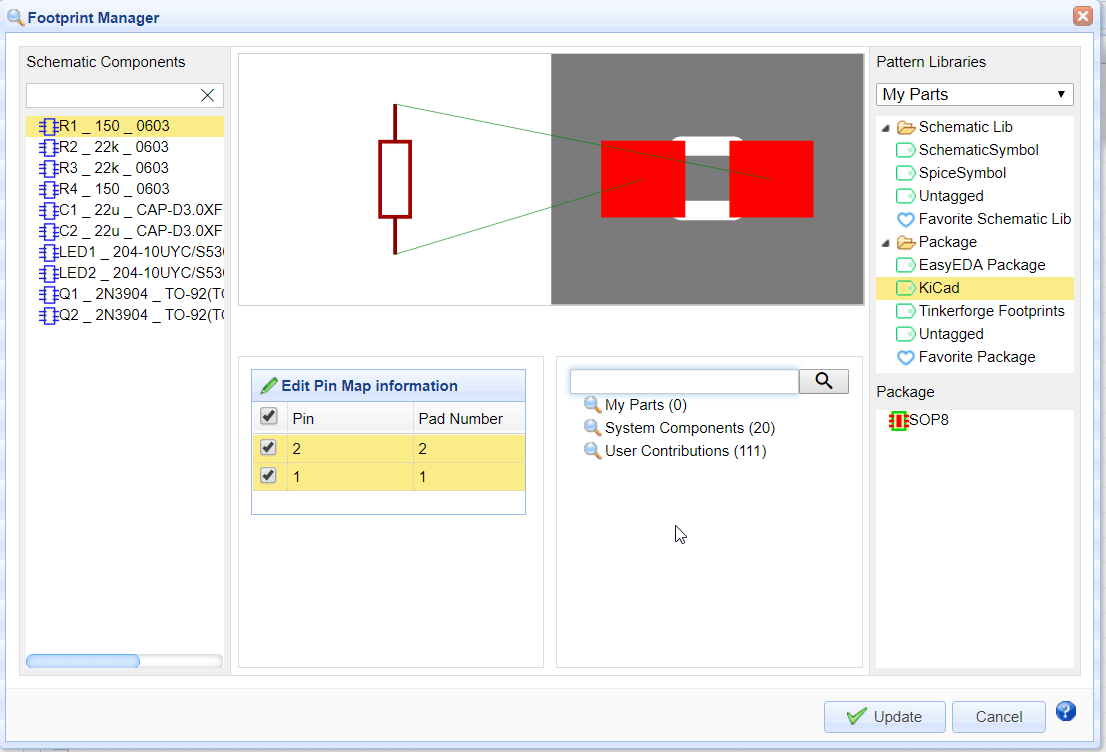Uncheck the checkbox for Pin 2 row

[x=269, y=448]
